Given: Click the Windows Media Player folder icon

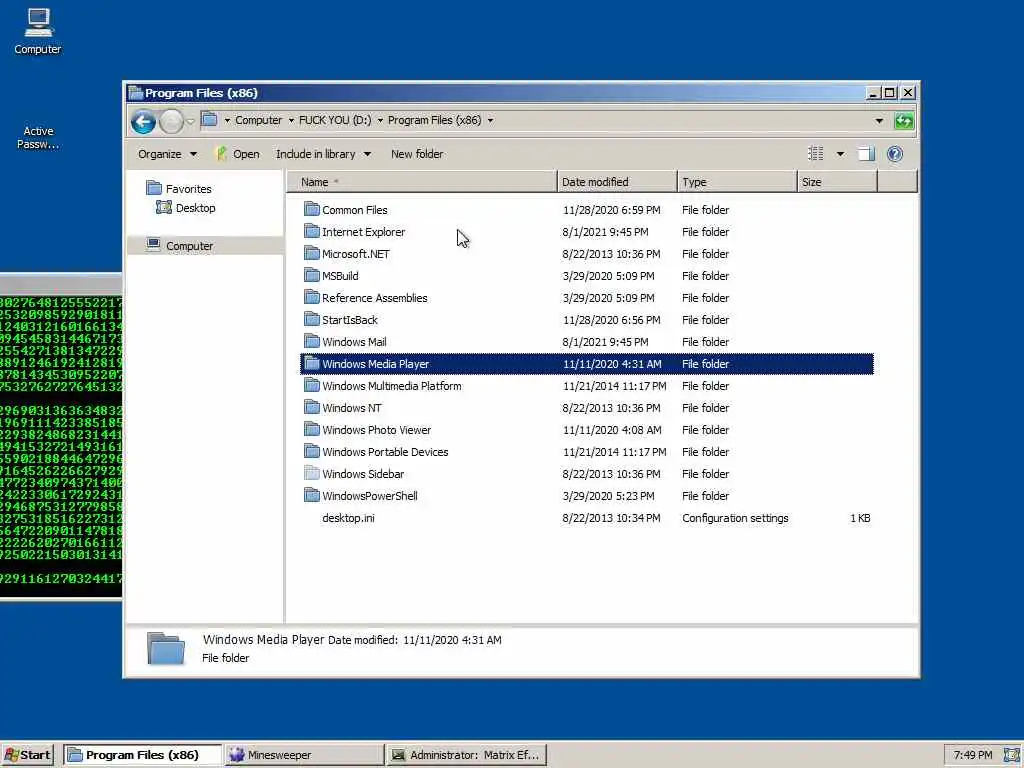Looking at the screenshot, I should [312, 364].
